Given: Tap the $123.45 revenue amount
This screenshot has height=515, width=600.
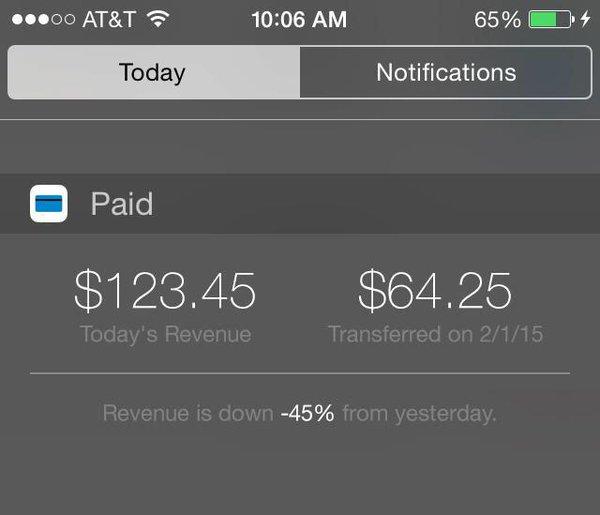Looking at the screenshot, I should pyautogui.click(x=165, y=290).
